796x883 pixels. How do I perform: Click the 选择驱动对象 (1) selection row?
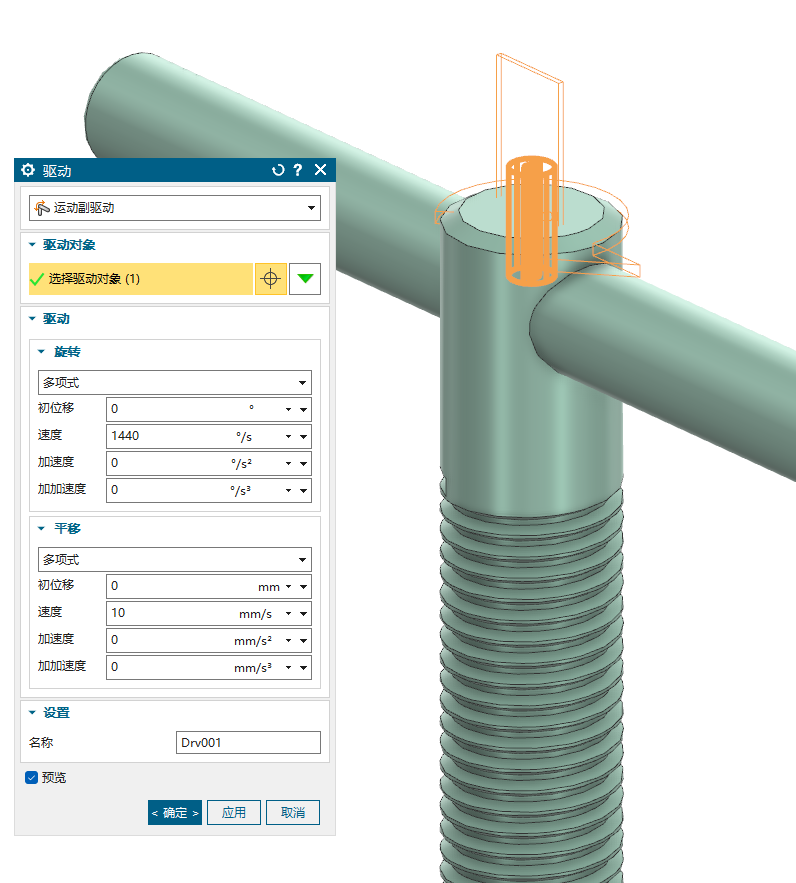point(140,279)
